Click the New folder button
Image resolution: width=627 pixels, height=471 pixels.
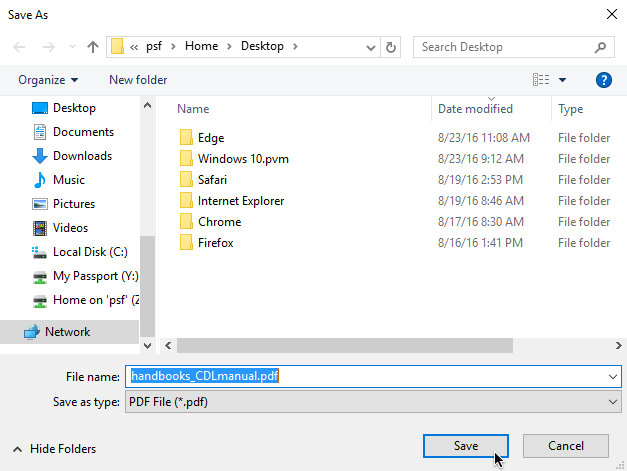[x=138, y=80]
